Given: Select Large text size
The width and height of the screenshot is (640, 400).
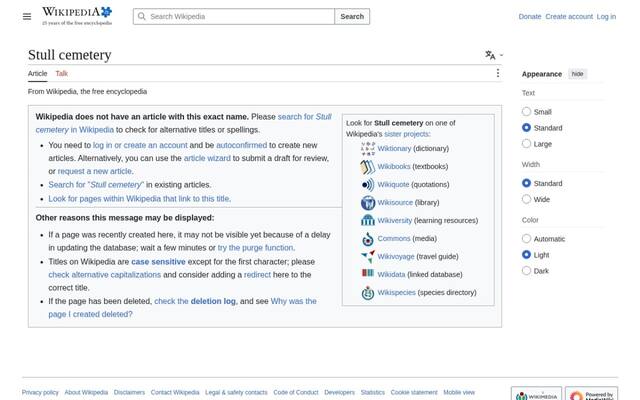Looking at the screenshot, I should 527,144.
